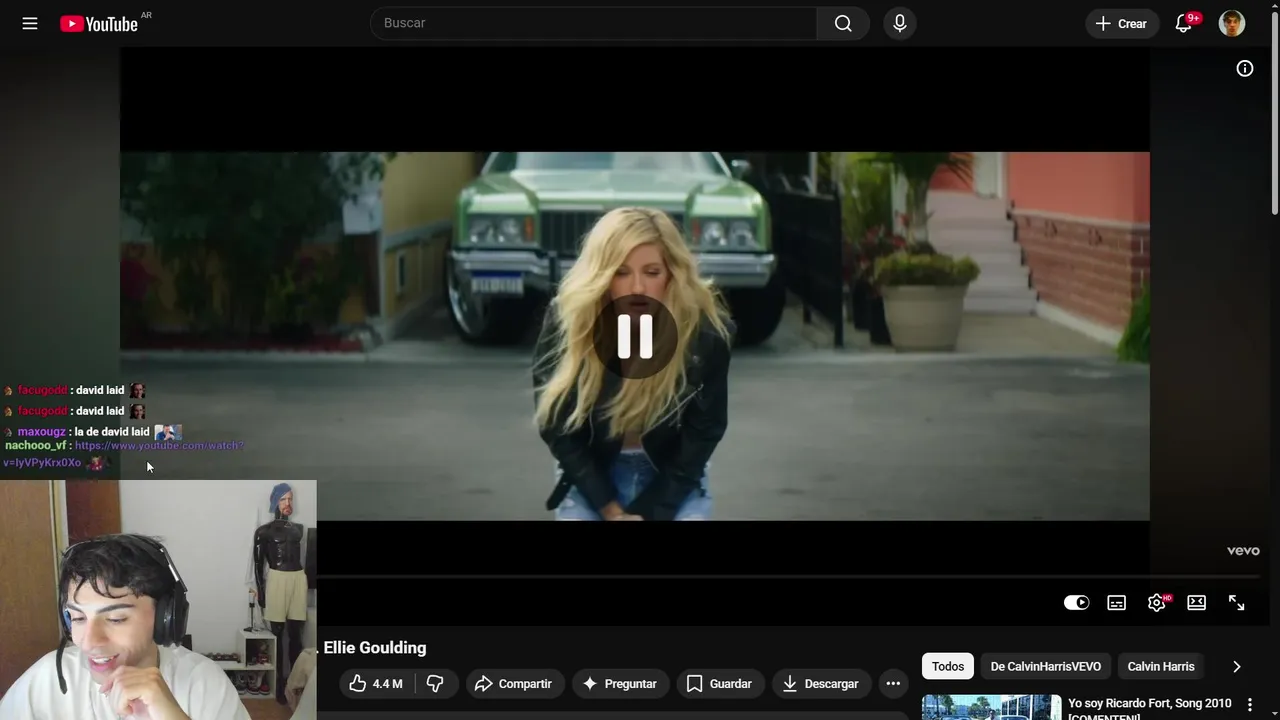The image size is (1280, 720).
Task: Open the notifications bell
Action: 1184,23
